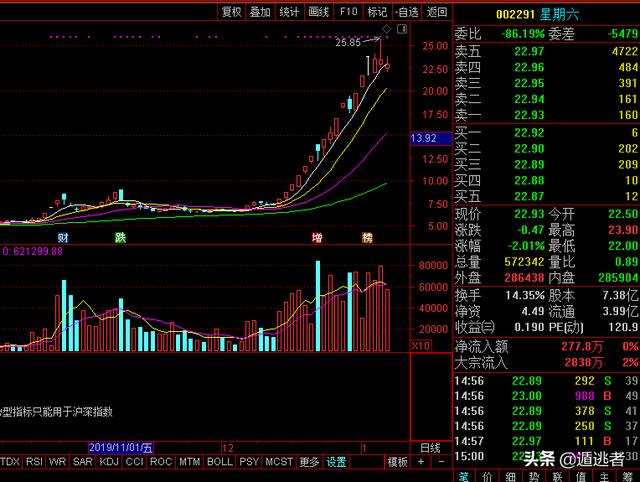Image resolution: width=640 pixels, height=482 pixels.
Task: Select the 筹 chips tab
Action: click(628, 477)
